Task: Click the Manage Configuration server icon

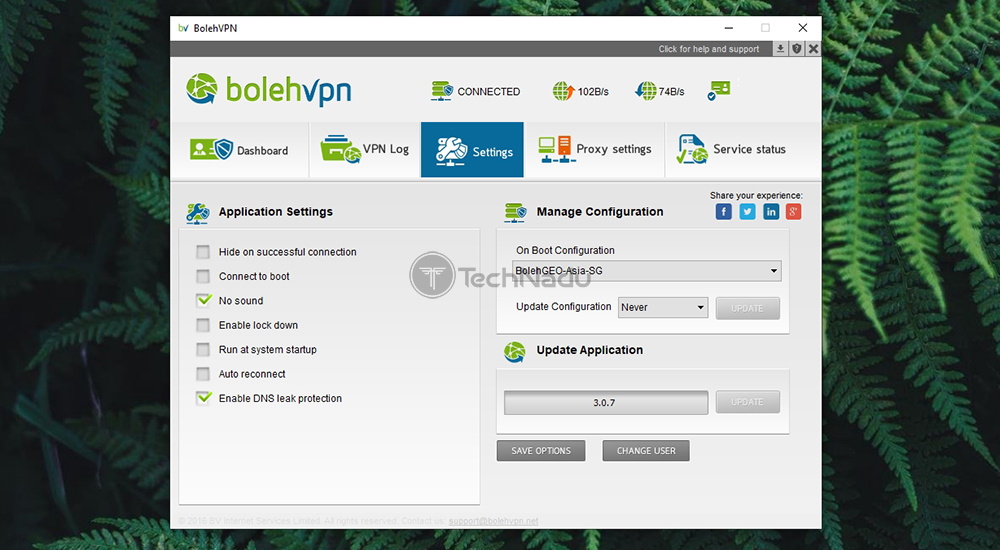Action: click(515, 212)
